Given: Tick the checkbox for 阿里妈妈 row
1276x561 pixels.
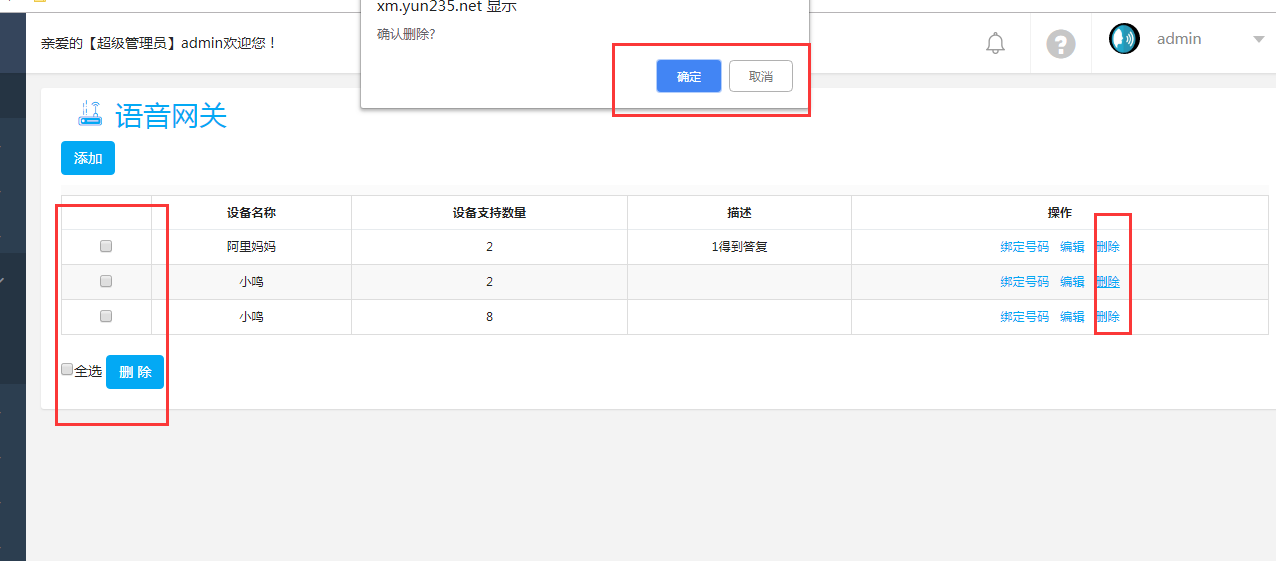Looking at the screenshot, I should [x=106, y=246].
